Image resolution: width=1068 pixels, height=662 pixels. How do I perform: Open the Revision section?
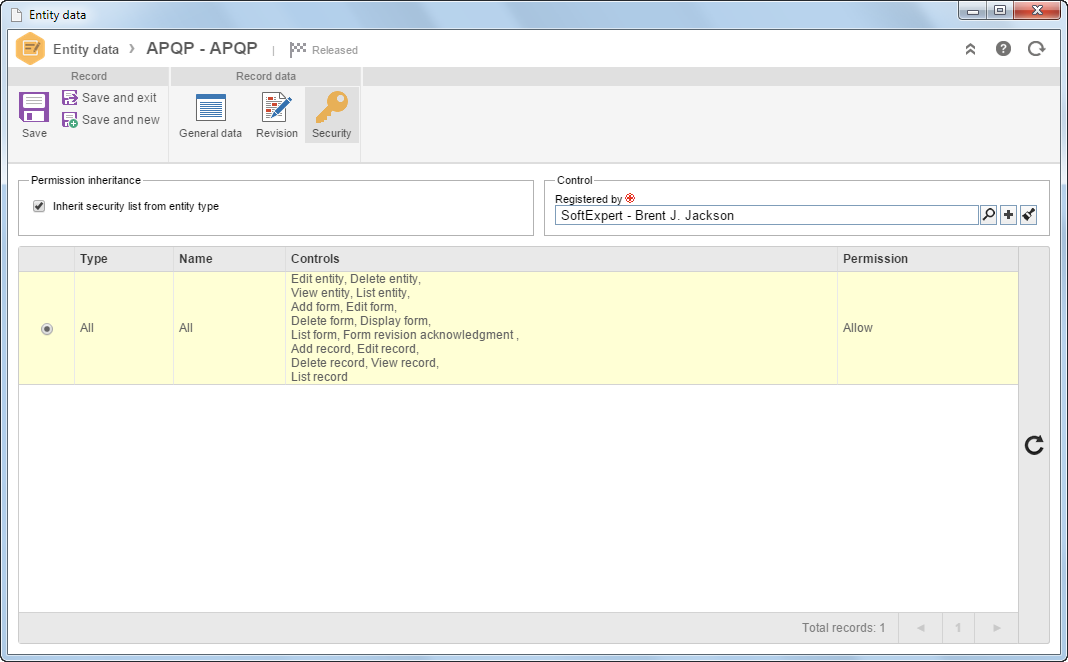pos(277,115)
